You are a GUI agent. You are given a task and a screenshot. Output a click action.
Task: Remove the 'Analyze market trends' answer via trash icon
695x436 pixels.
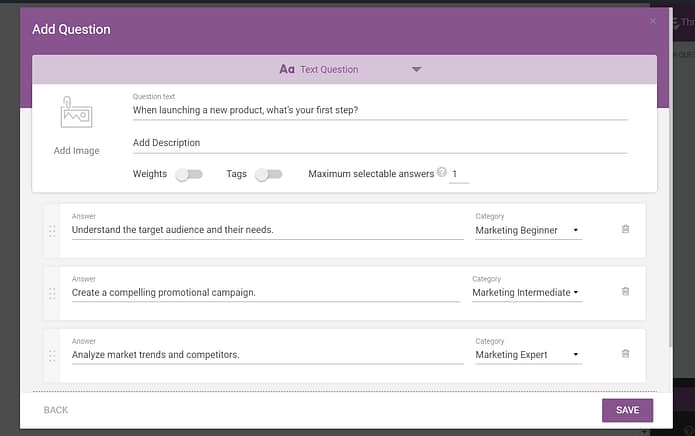[x=625, y=354]
